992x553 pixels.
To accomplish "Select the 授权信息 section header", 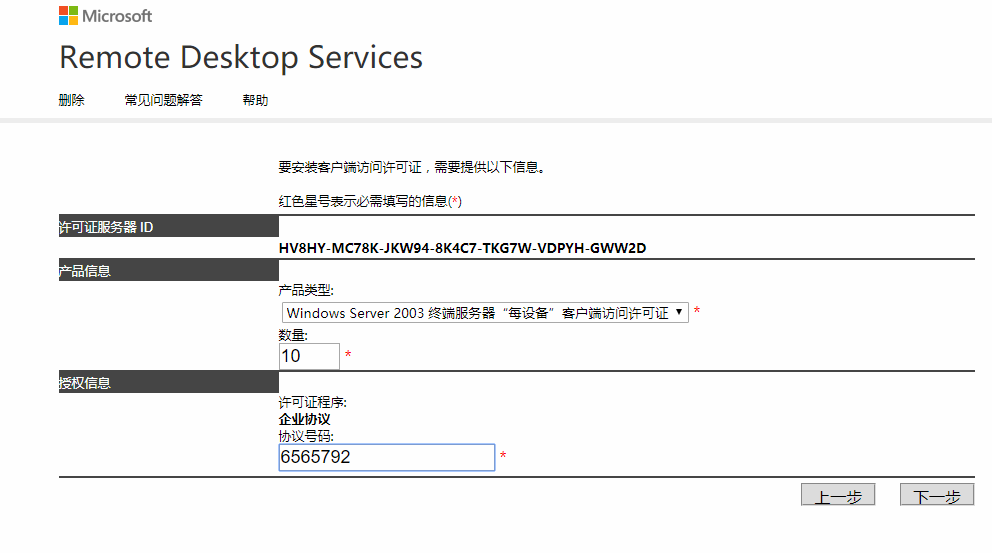I will tap(85, 383).
